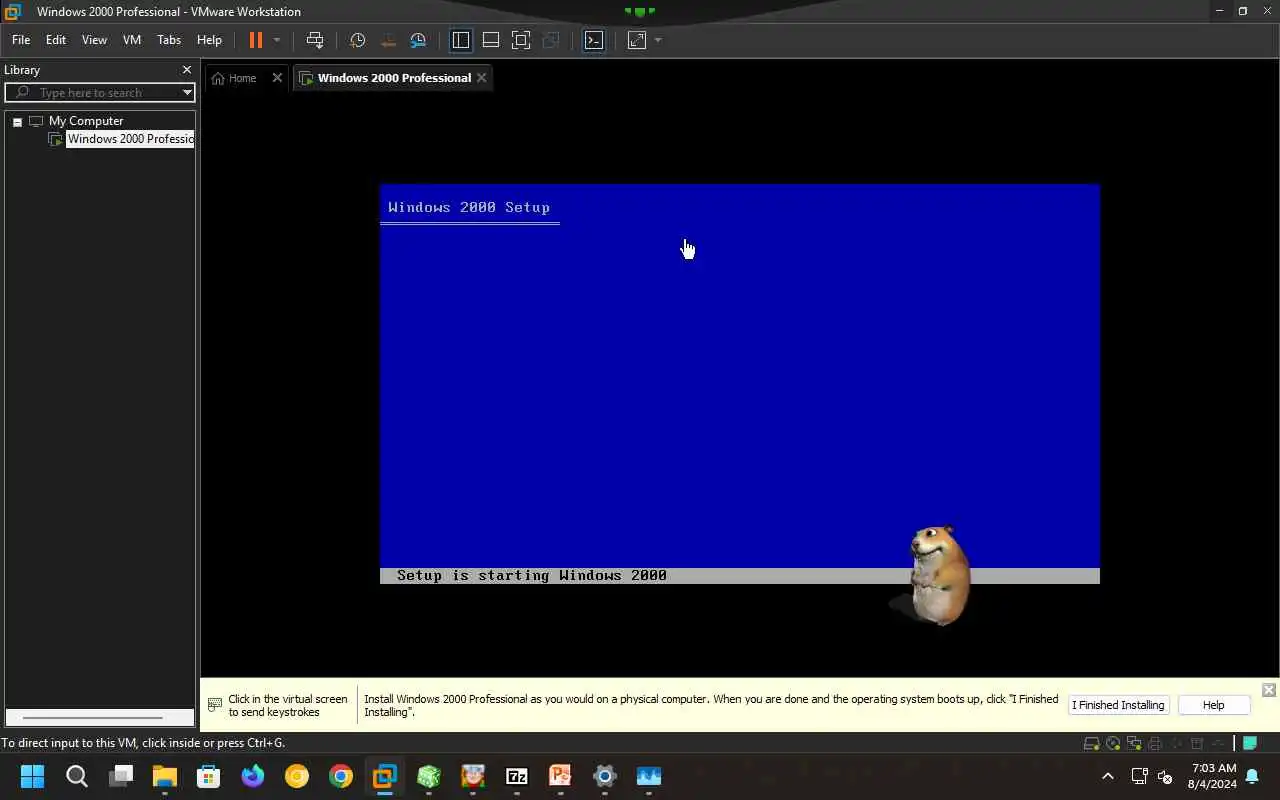The image size is (1280, 800).
Task: Open Google Chrome from the taskbar
Action: point(341,776)
